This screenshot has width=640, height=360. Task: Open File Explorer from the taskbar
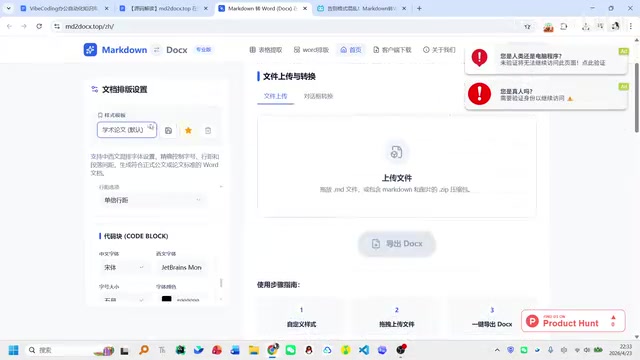pyautogui.click(x=254, y=350)
